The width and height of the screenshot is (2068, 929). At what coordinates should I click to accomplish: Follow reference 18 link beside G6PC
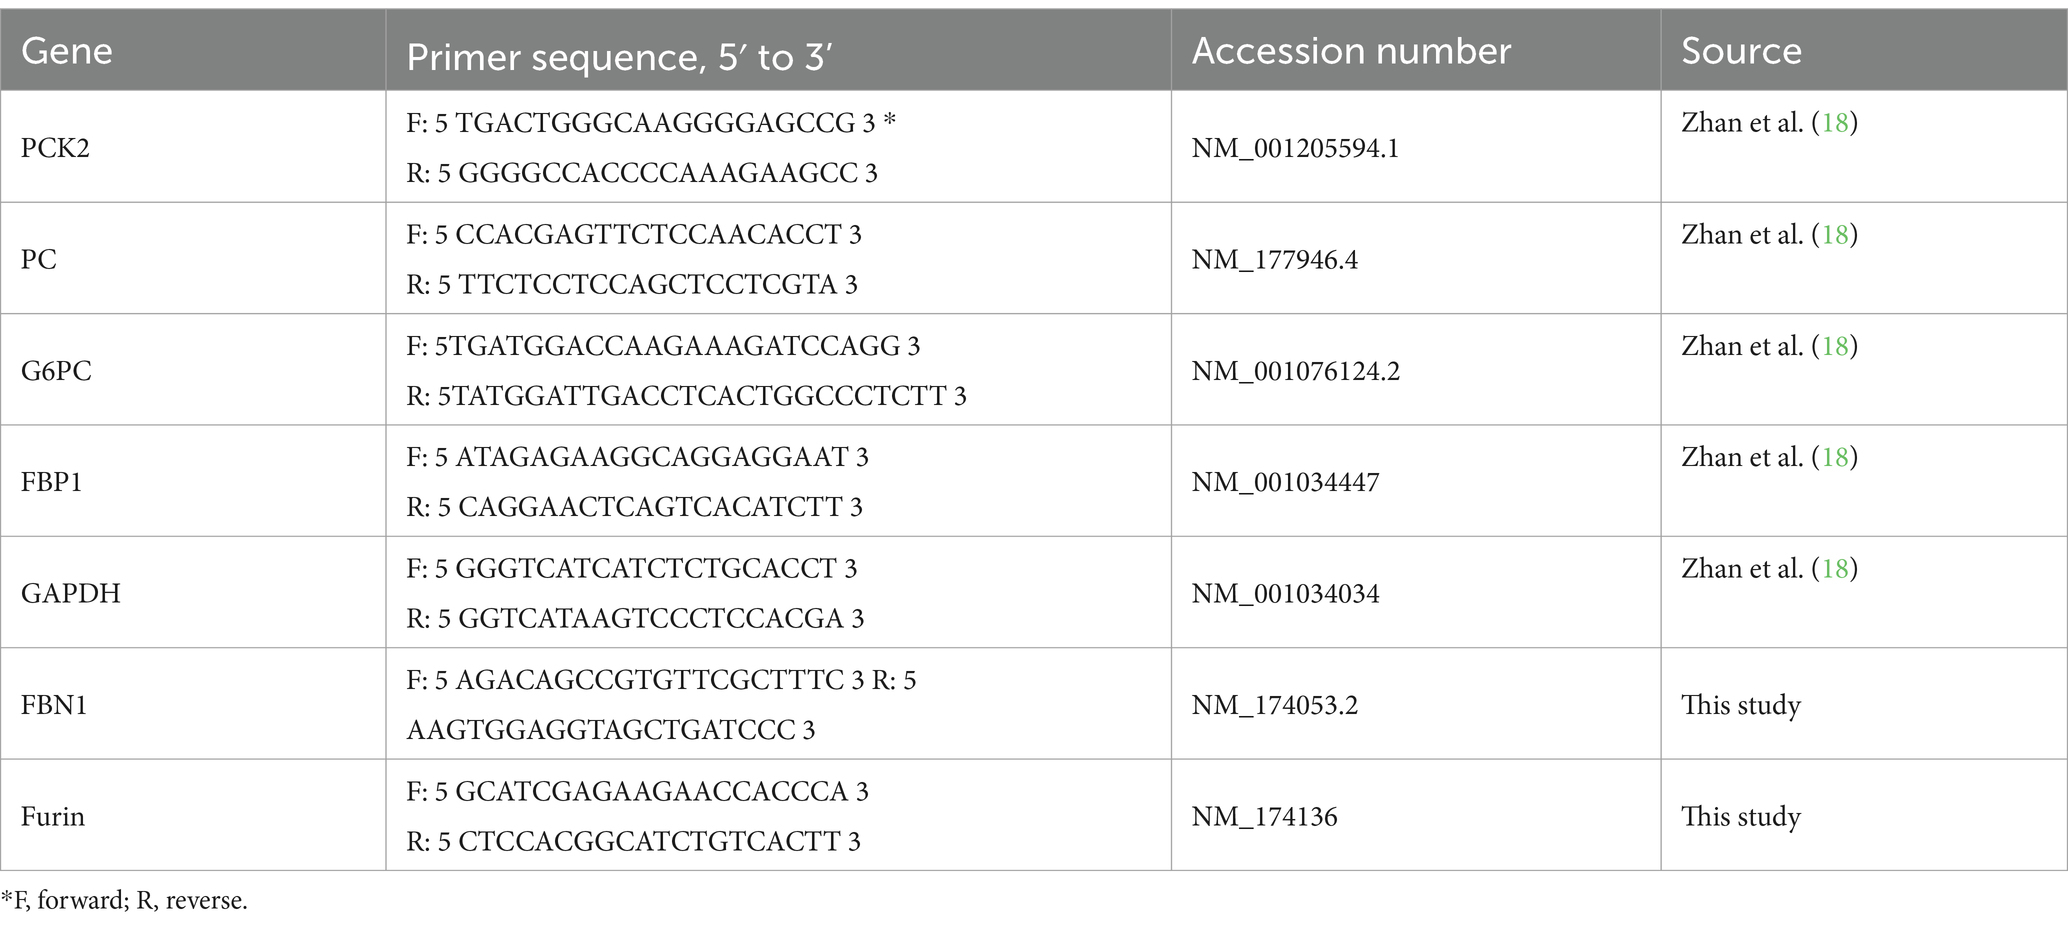1834,346
